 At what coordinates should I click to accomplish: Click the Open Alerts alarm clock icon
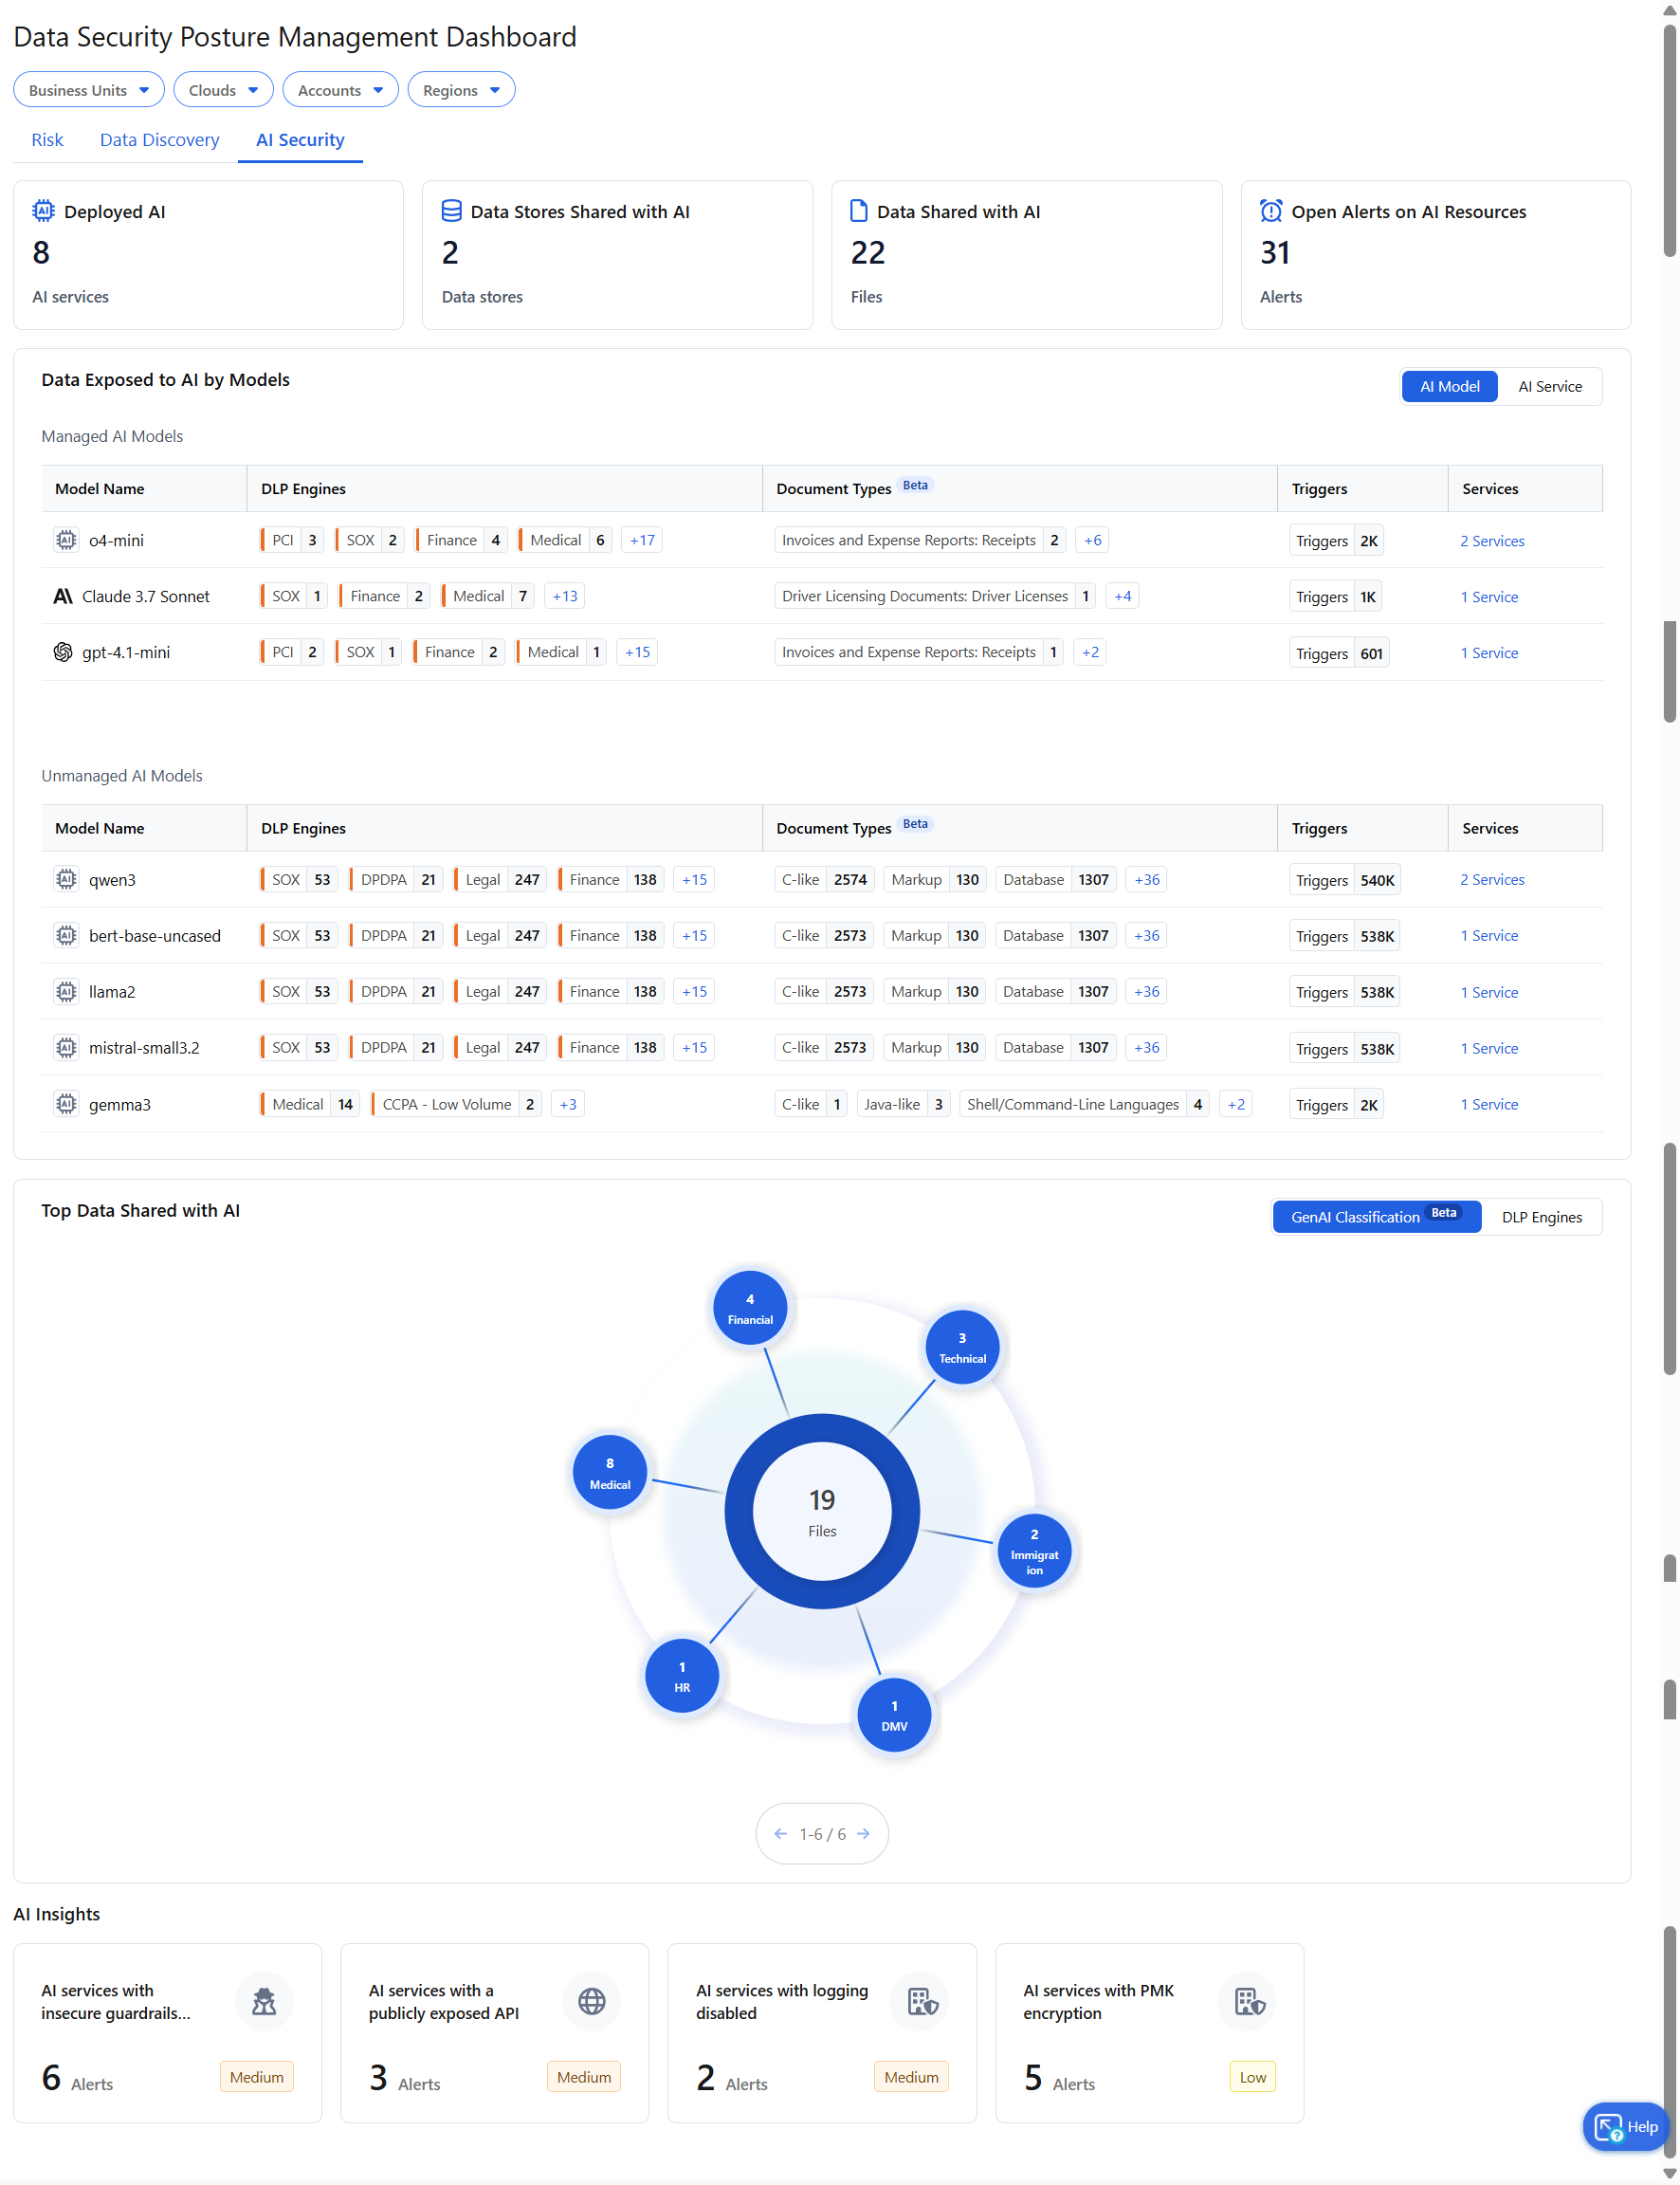1270,211
